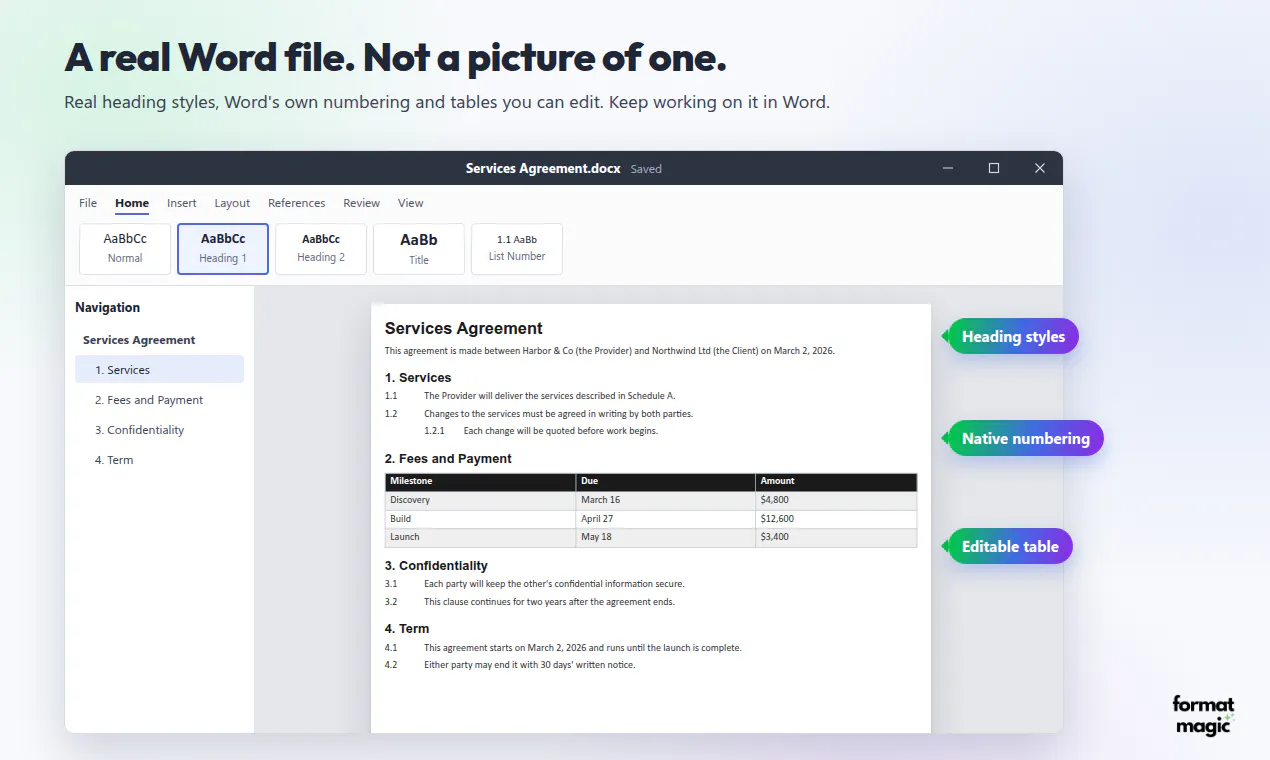Screen dimensions: 1270x760
Task: Maximize the Services Agreement window
Action: [x=994, y=168]
